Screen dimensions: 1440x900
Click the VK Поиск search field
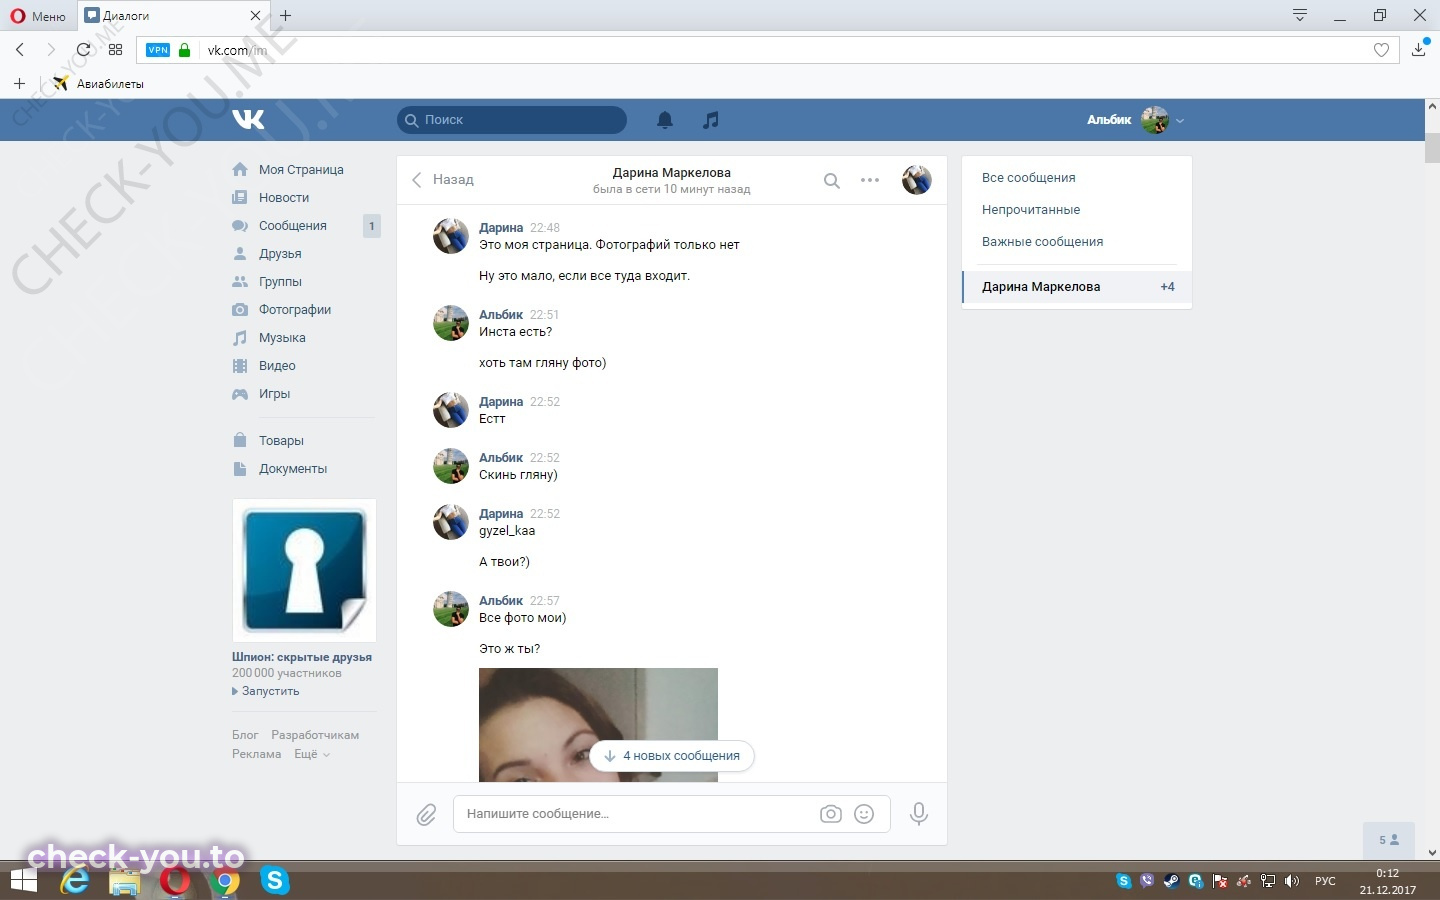(x=512, y=120)
